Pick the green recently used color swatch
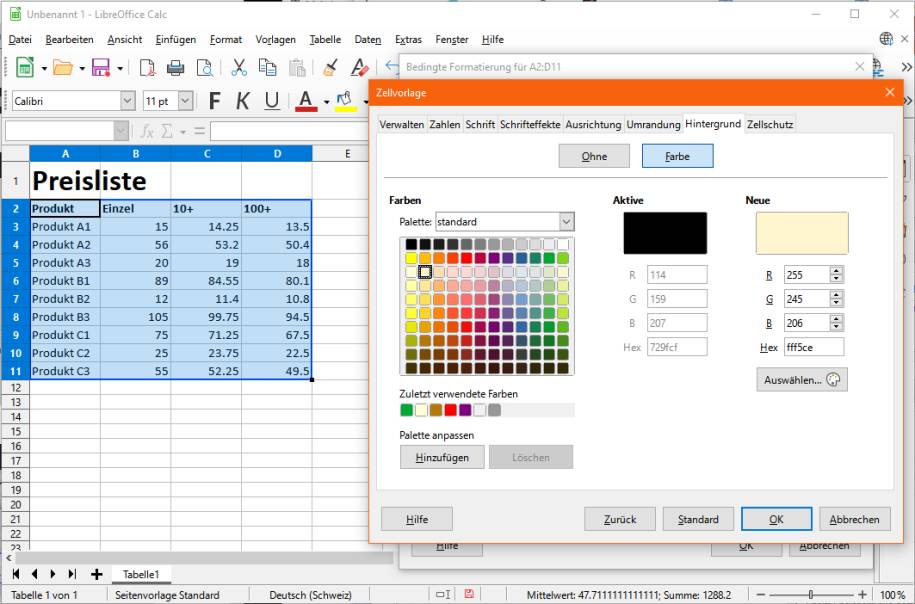The width and height of the screenshot is (915, 604). point(406,410)
